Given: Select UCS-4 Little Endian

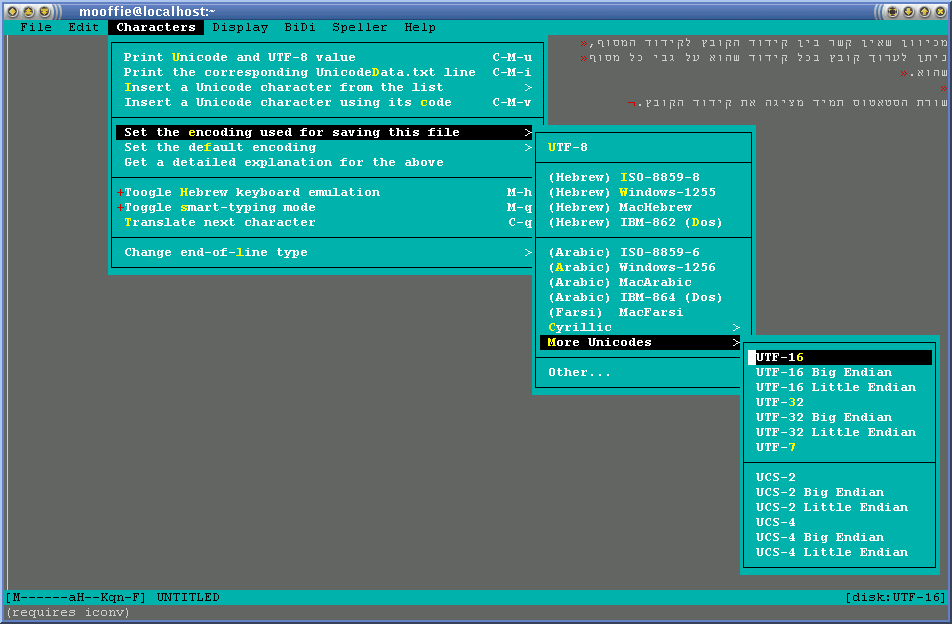Looking at the screenshot, I should pyautogui.click(x=840, y=552).
